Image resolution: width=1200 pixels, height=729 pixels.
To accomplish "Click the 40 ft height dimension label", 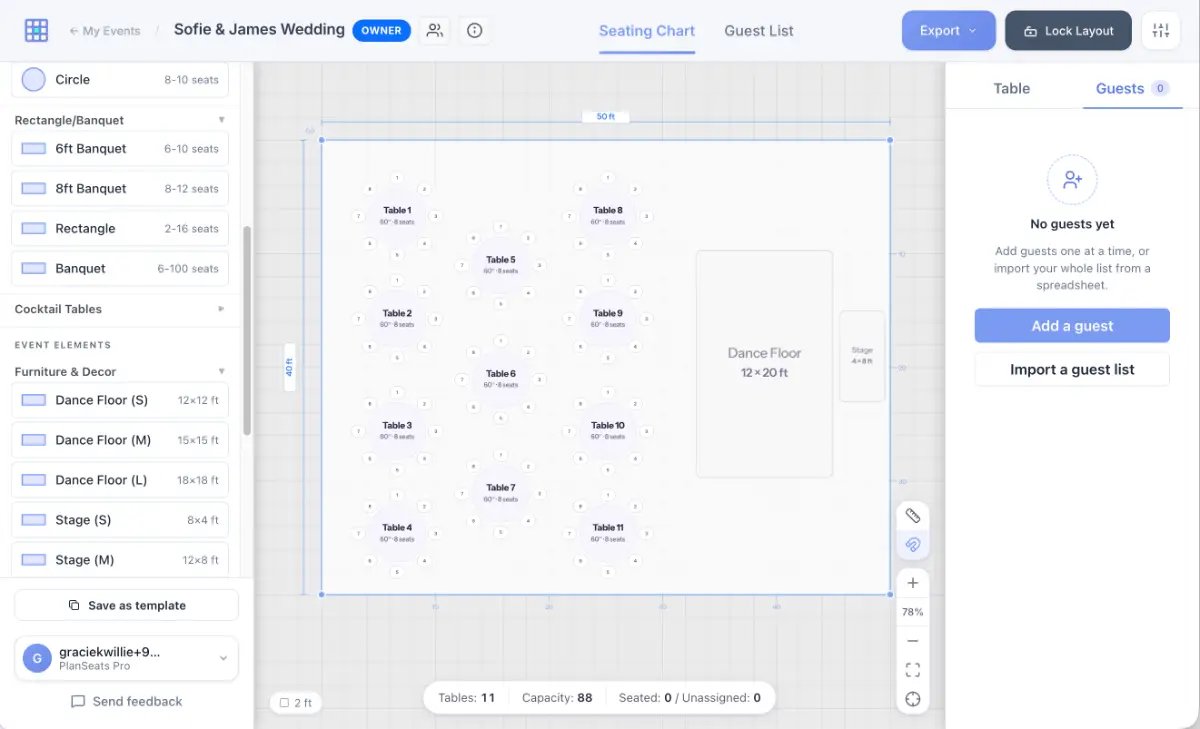I will [x=289, y=367].
